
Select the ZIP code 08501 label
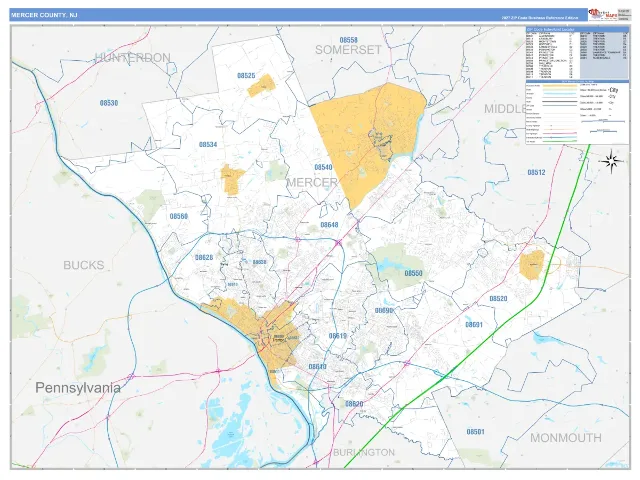point(476,431)
